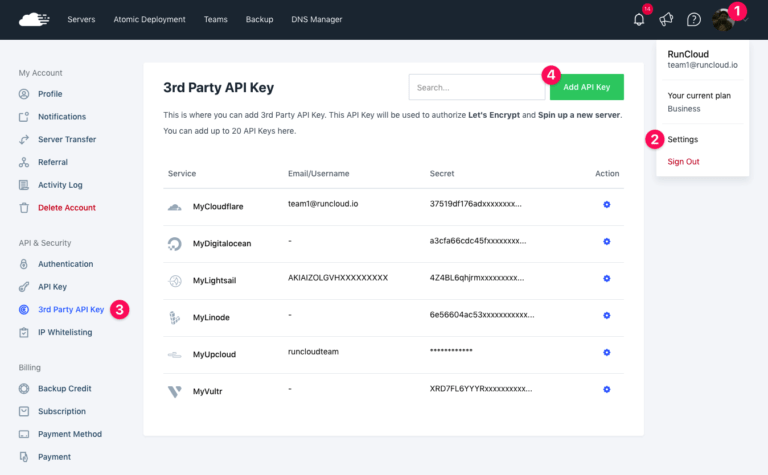
Task: Click the AKIAIZOLGVHXXXXXXXXX username cell
Action: click(338, 278)
